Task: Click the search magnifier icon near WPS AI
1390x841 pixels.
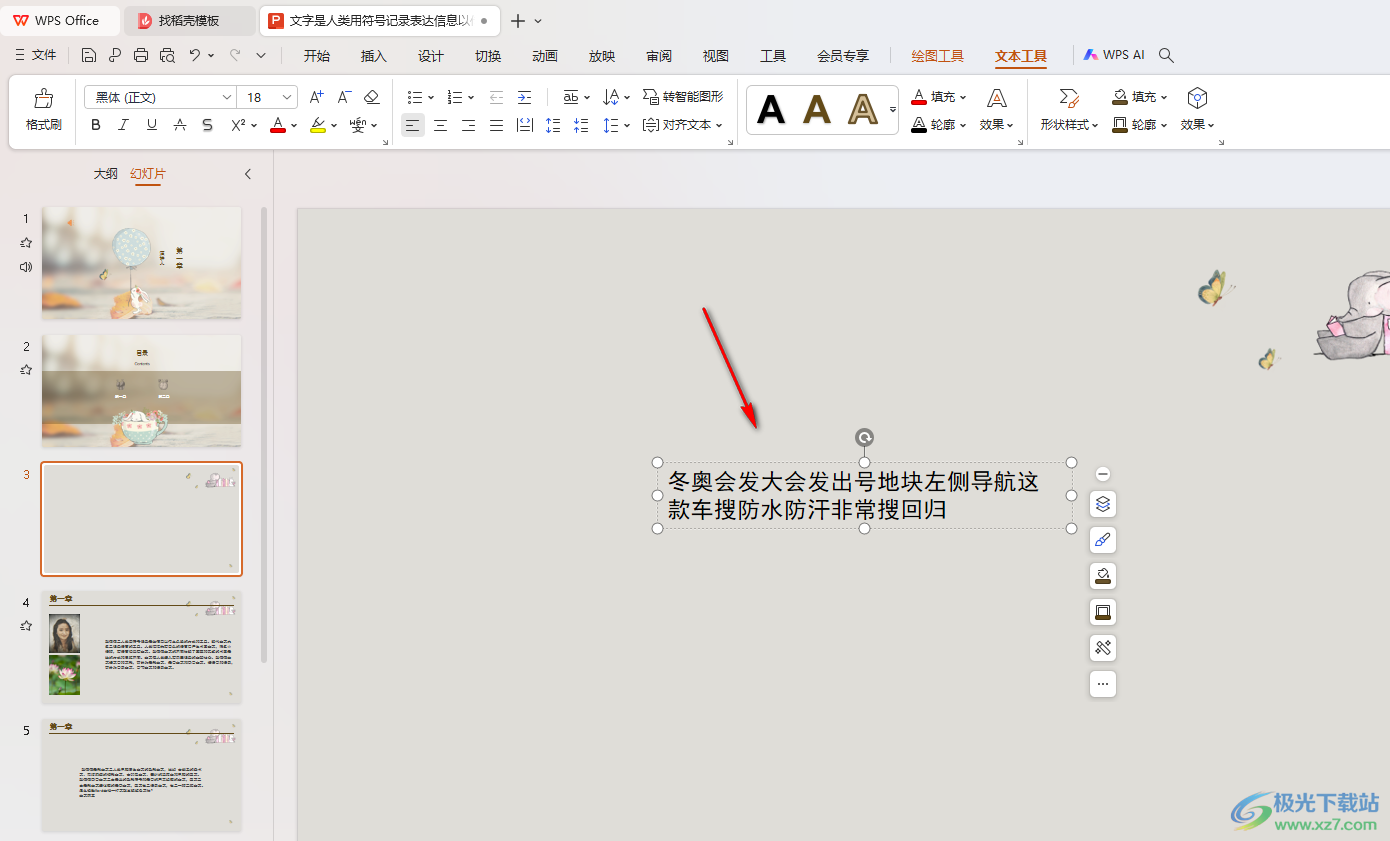Action: coord(1166,56)
